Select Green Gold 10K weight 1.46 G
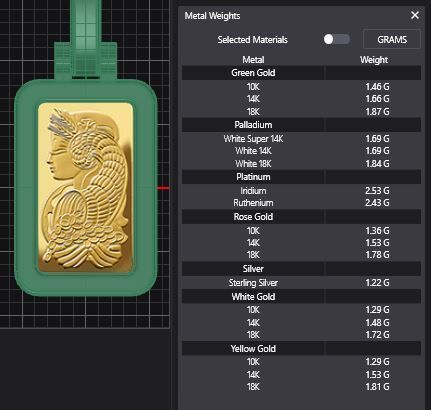 (377, 87)
